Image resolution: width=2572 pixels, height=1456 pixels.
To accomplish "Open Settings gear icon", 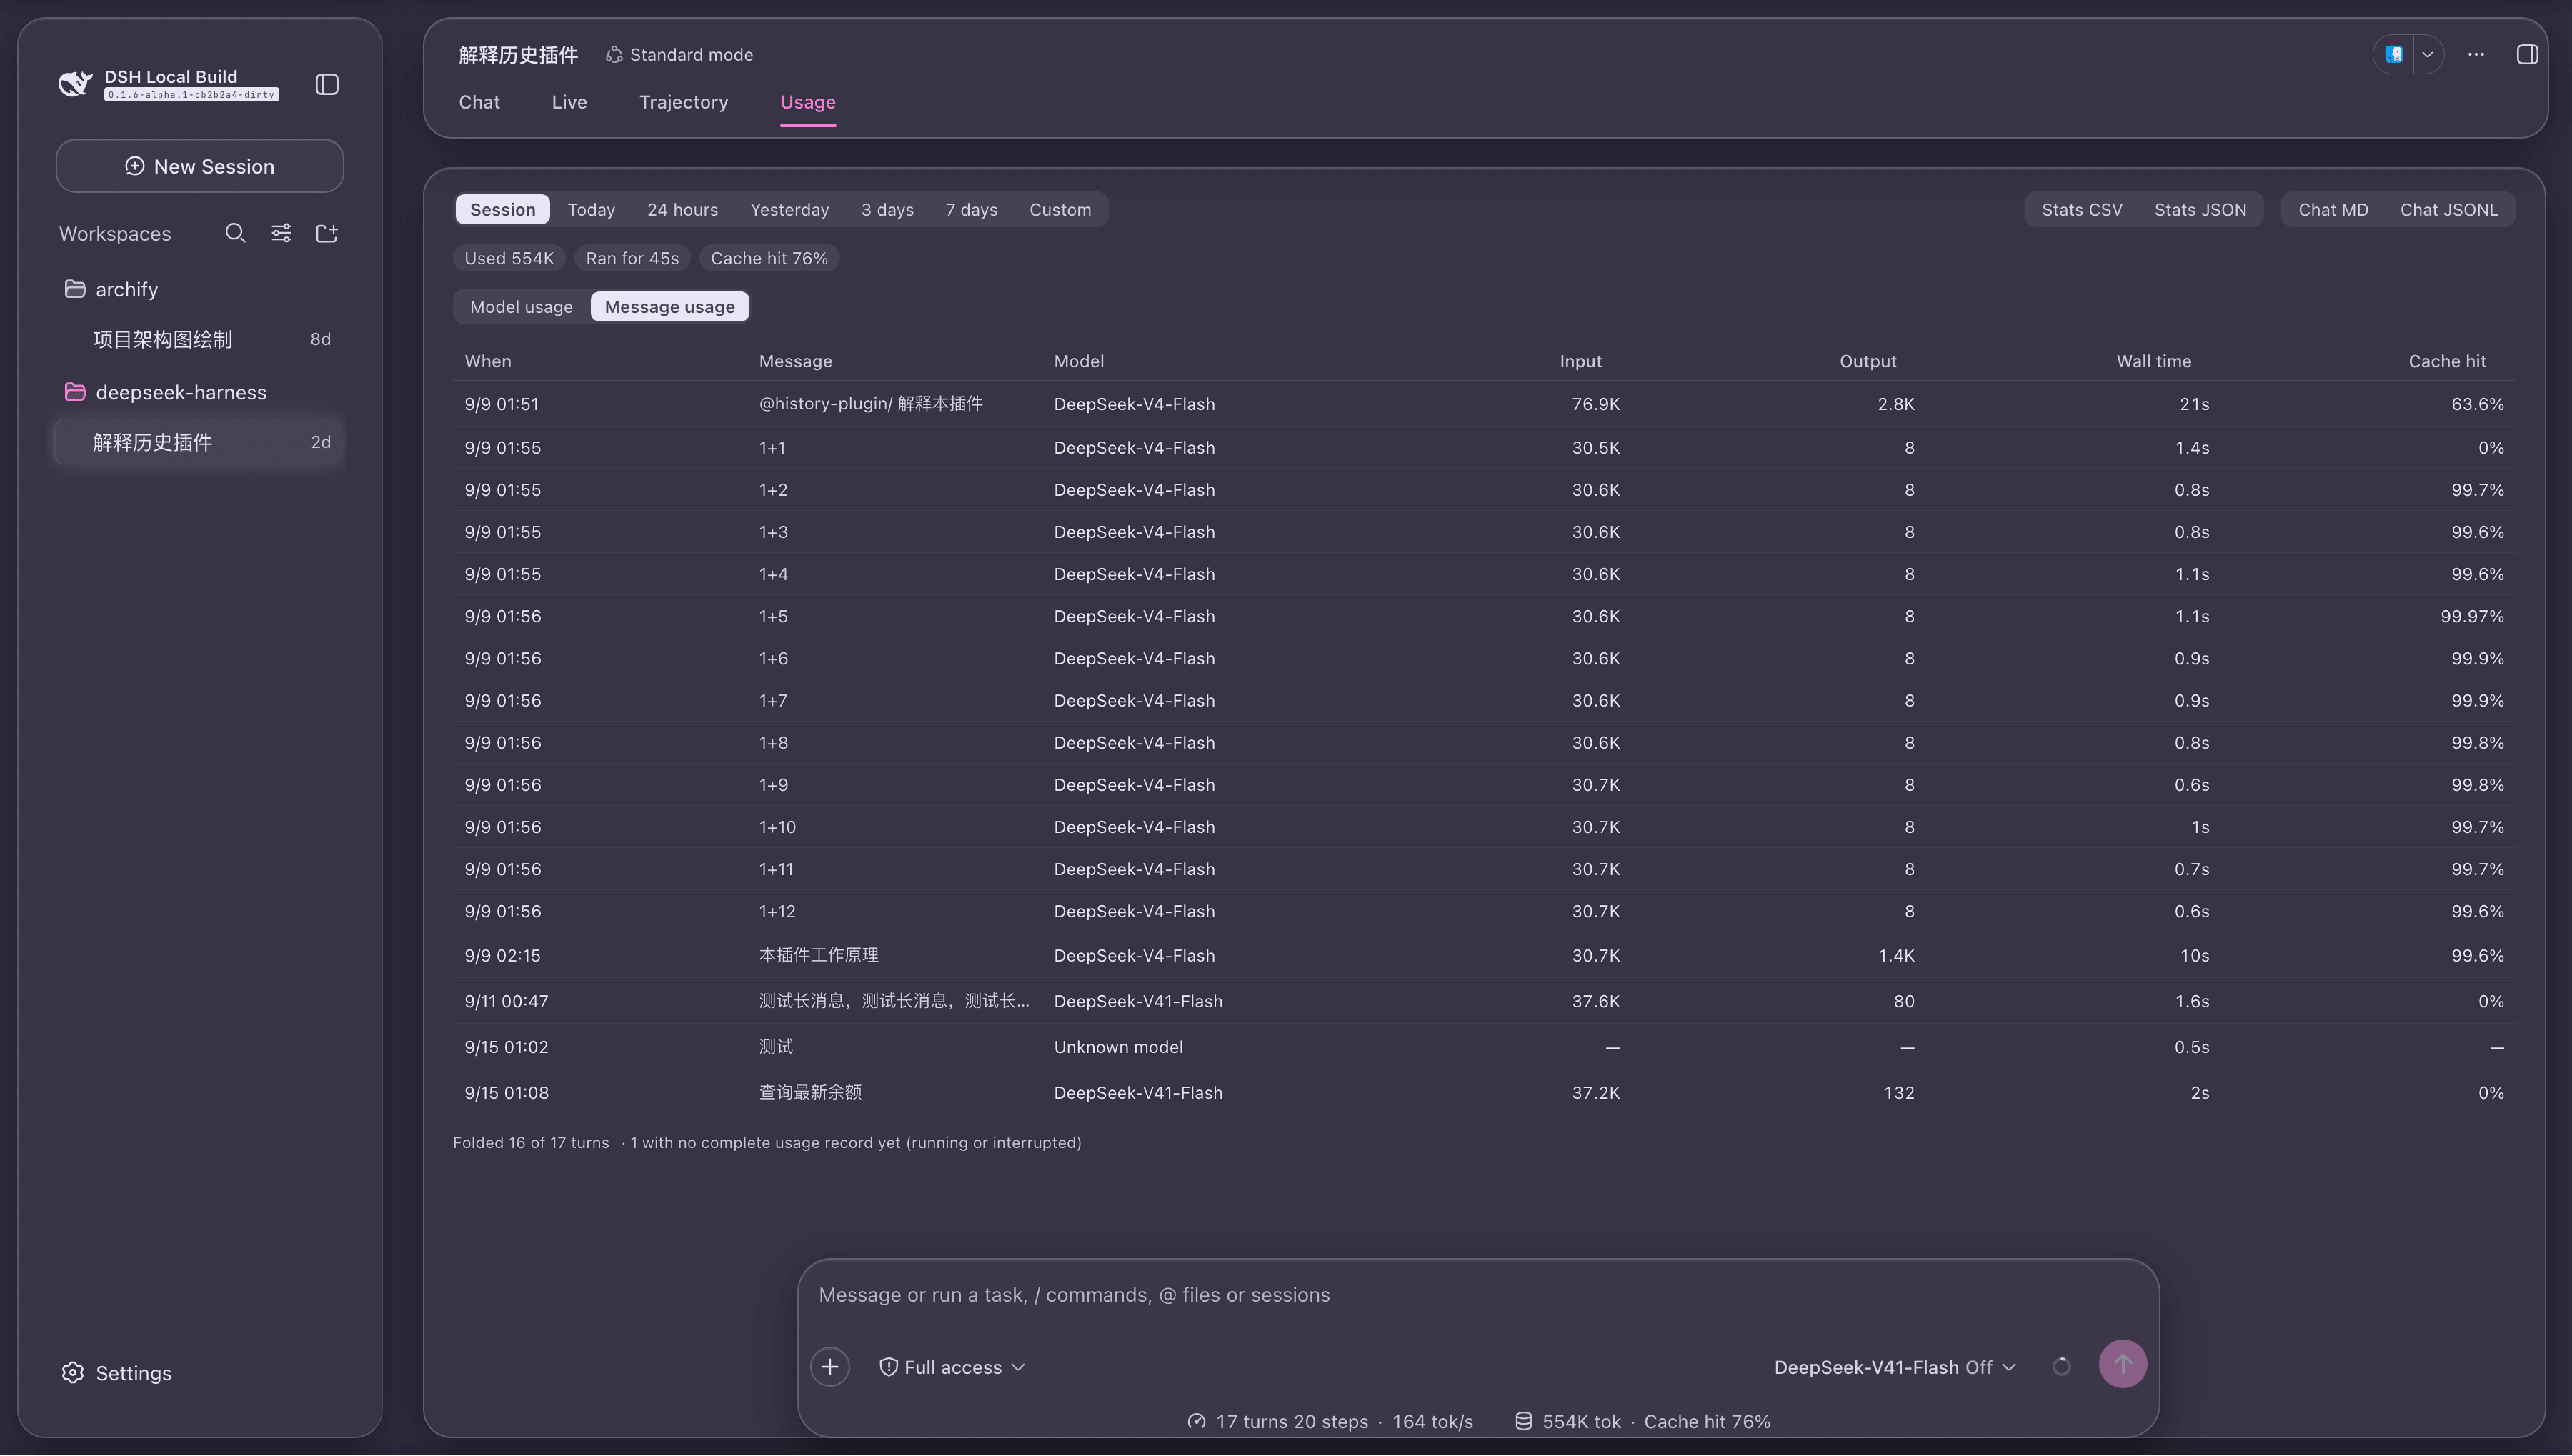I will tap(72, 1373).
